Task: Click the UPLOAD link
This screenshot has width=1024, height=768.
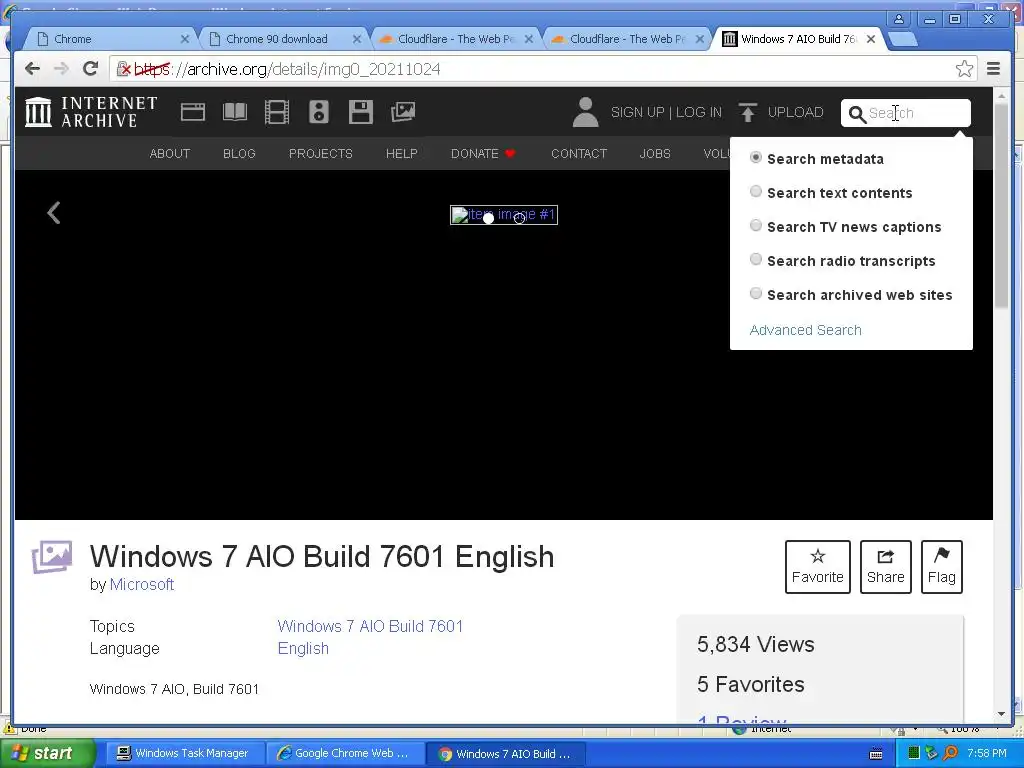Action: pyautogui.click(x=795, y=112)
